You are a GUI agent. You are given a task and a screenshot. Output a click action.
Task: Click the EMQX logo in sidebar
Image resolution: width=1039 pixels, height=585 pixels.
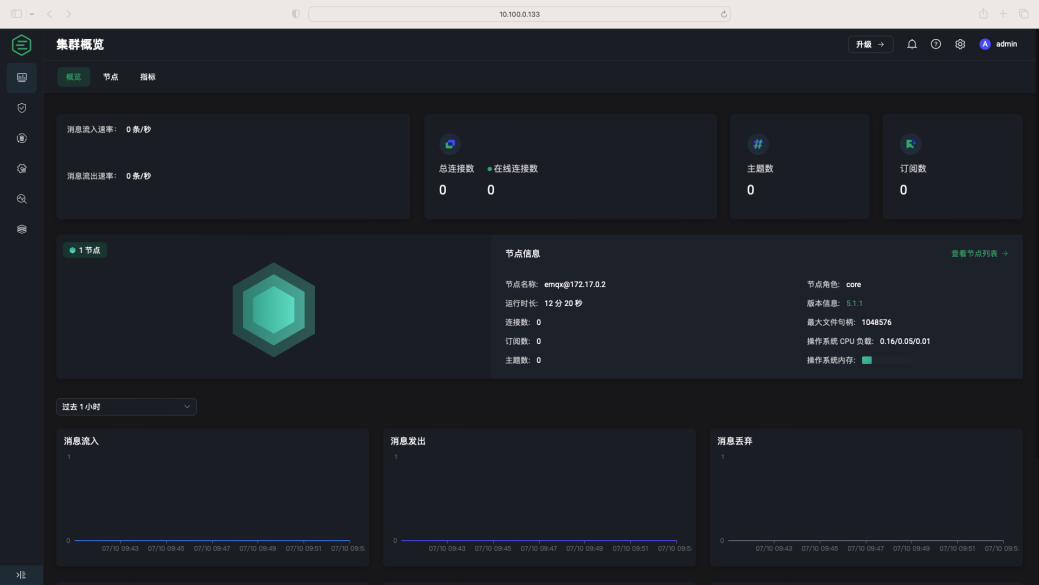tap(21, 45)
